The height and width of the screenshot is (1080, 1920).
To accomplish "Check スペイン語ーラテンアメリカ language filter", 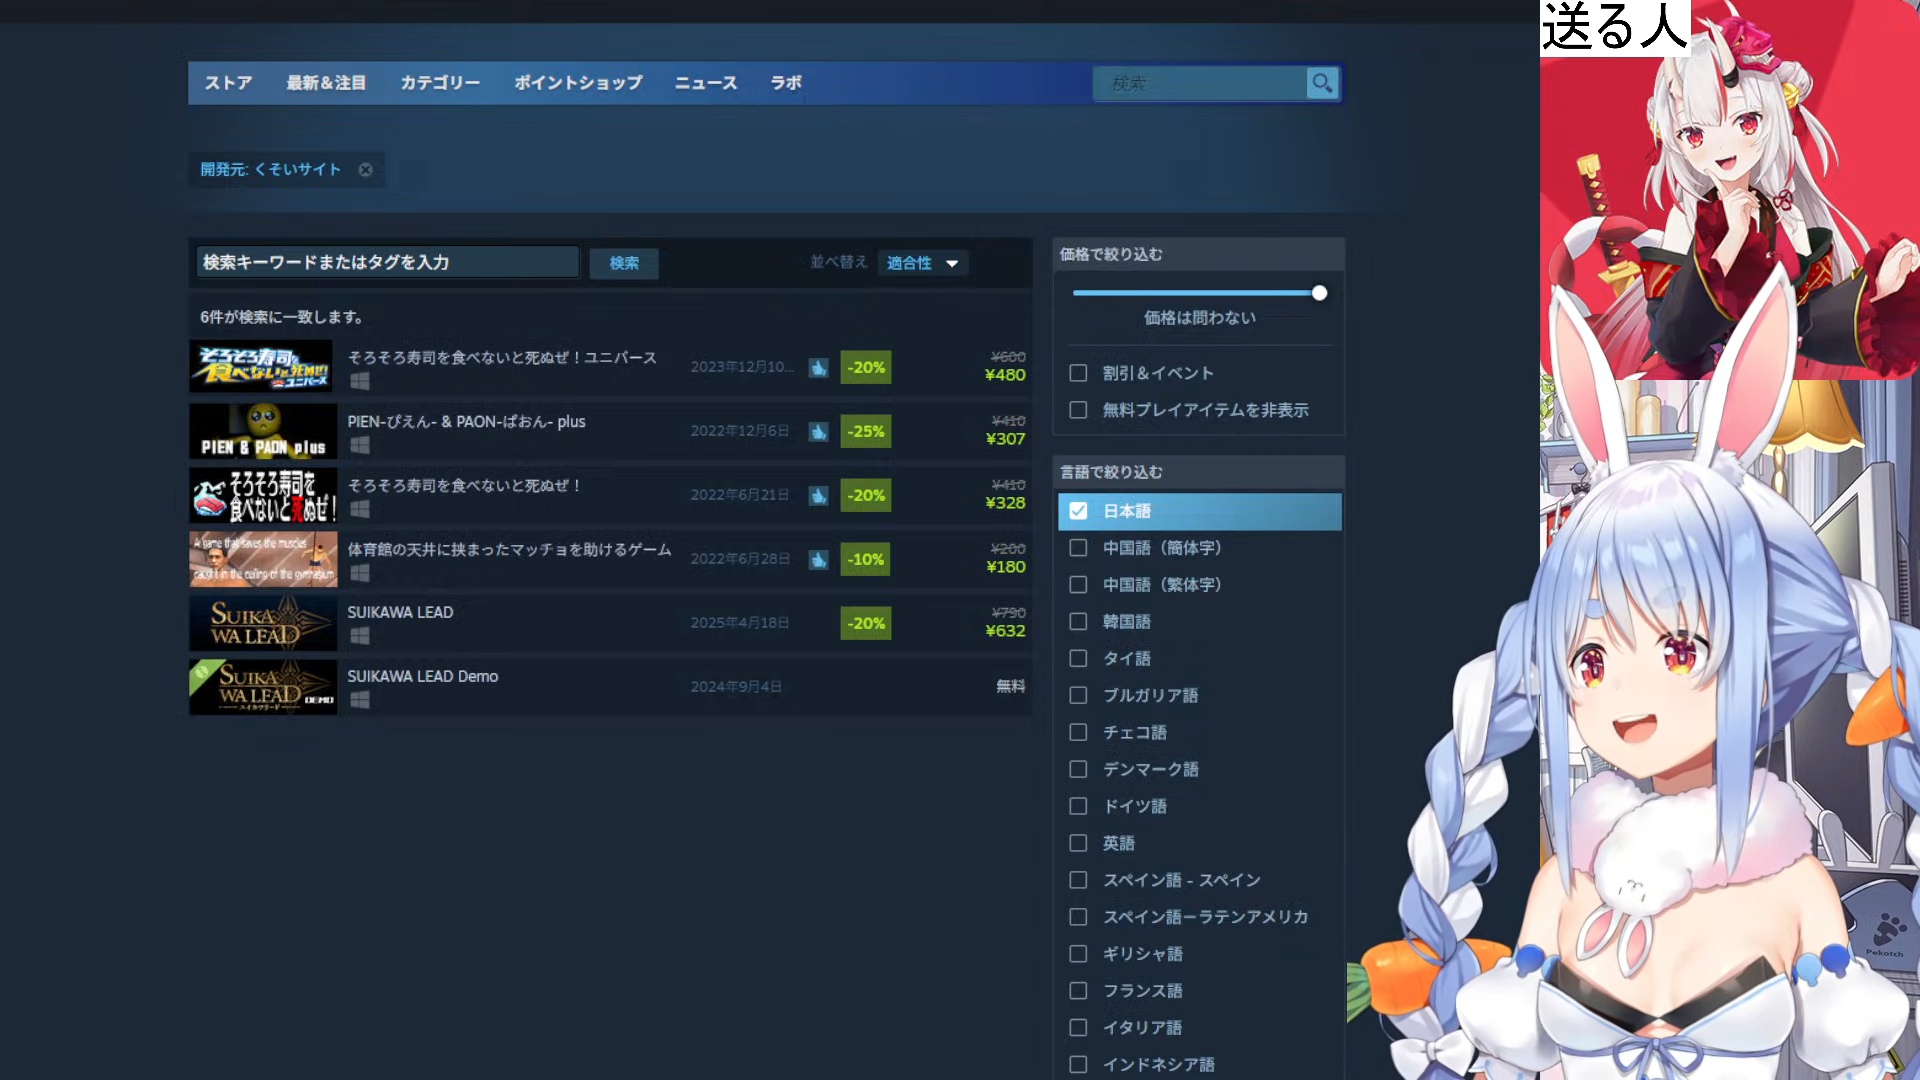I will 1078,917.
